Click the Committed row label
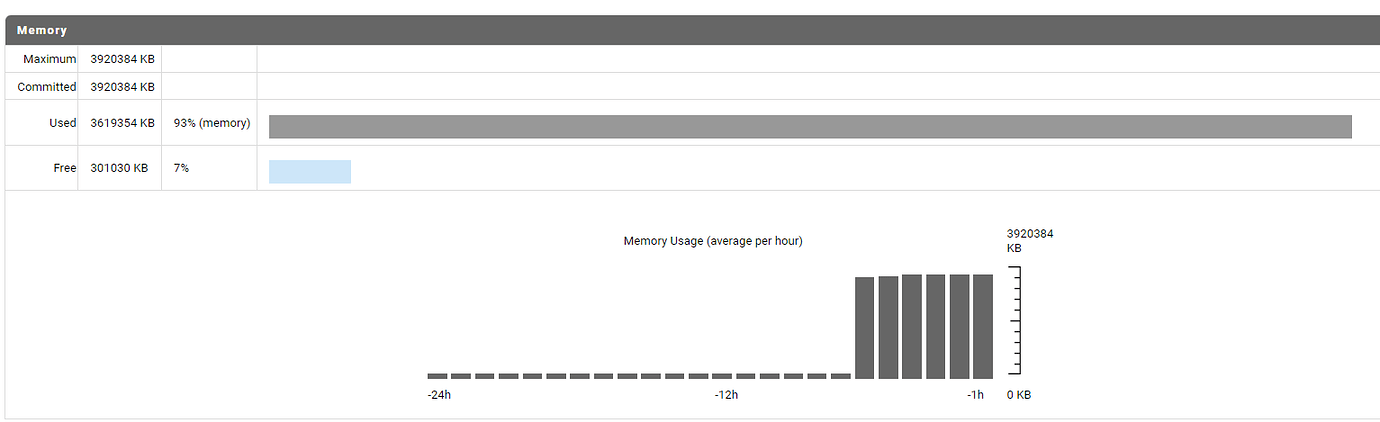Viewport: 1380px width, 422px height. (x=47, y=87)
